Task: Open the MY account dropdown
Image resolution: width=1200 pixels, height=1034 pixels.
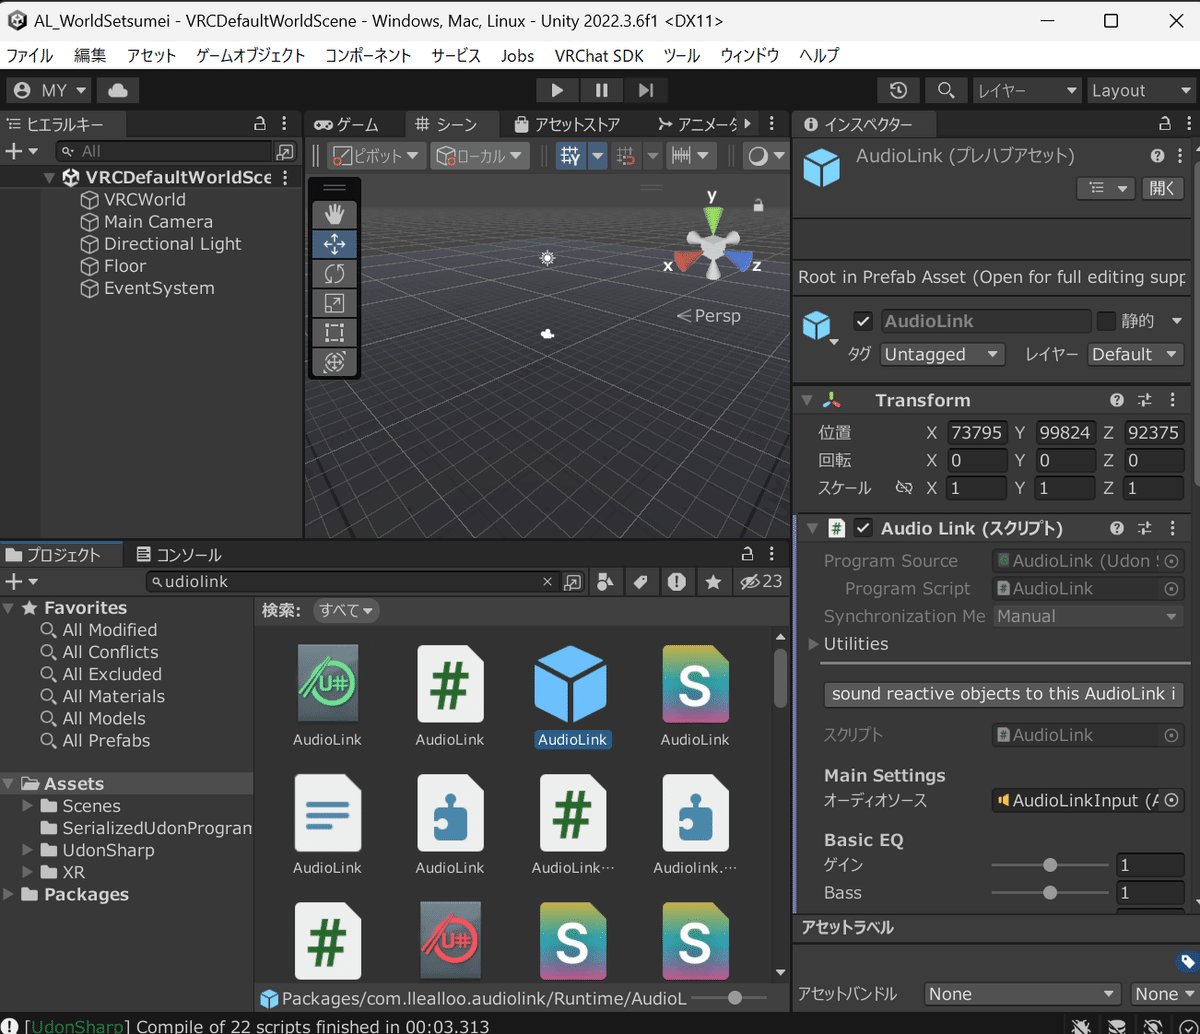Action: point(49,90)
